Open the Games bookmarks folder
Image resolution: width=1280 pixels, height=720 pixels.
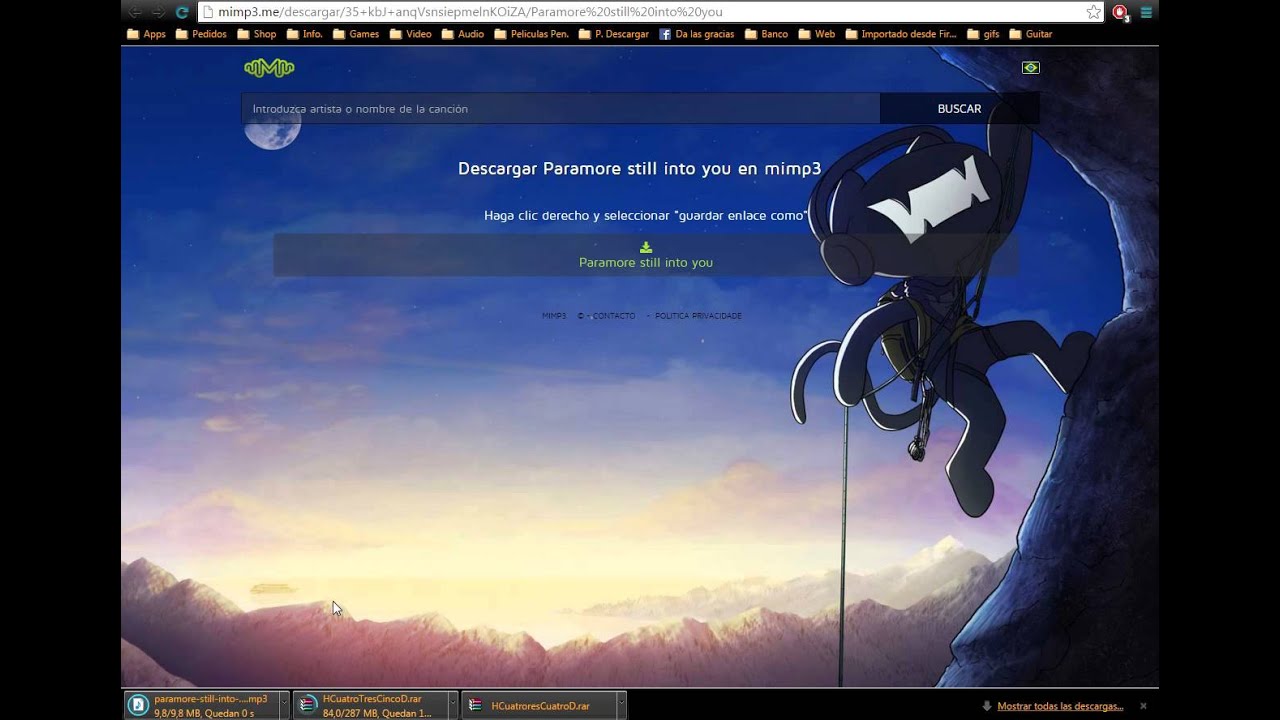[355, 34]
